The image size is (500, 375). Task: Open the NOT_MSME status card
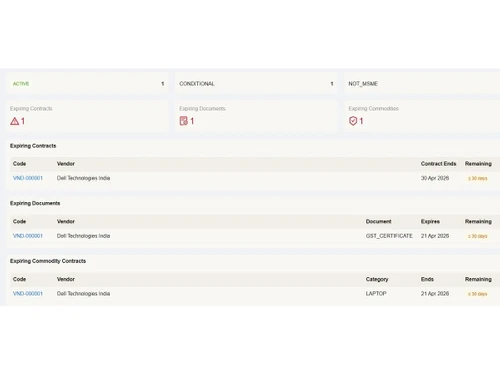point(422,83)
